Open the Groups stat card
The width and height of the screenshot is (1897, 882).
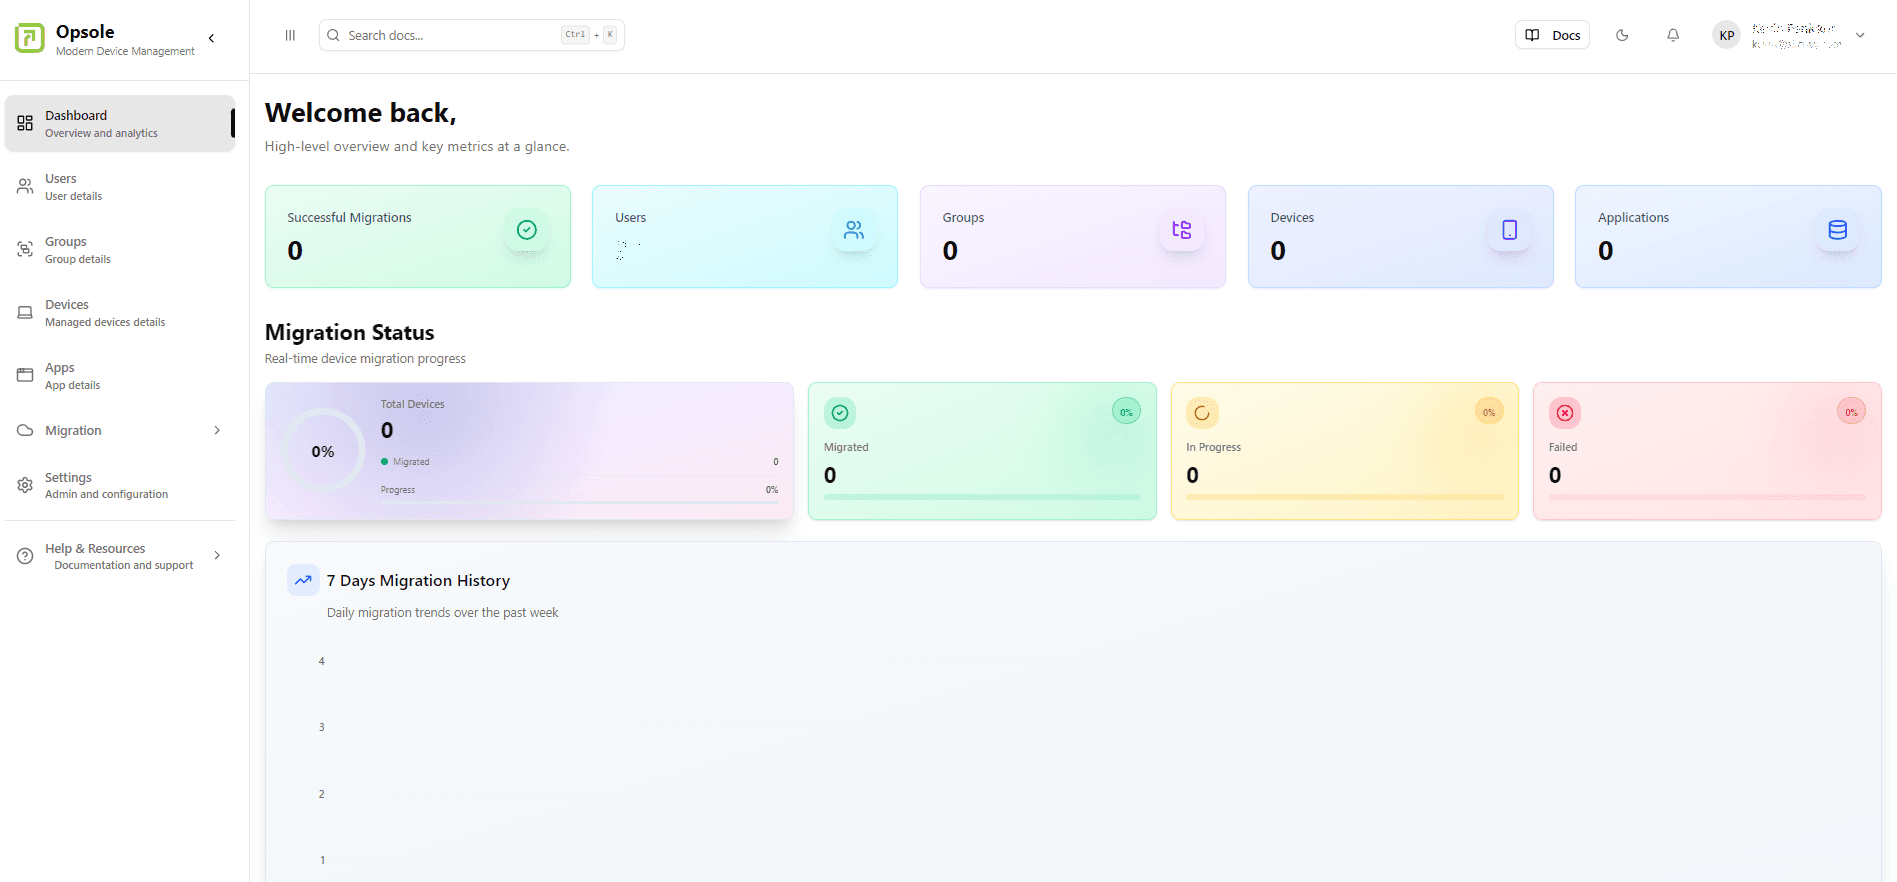coord(1073,237)
